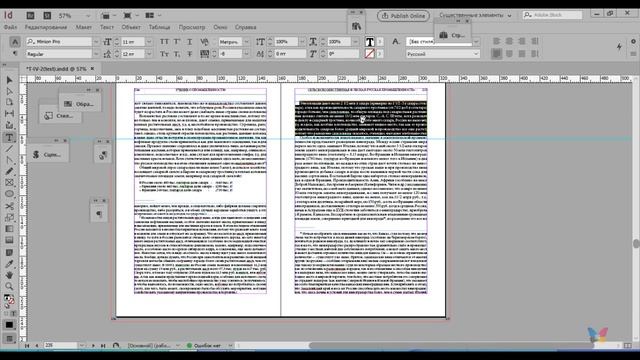Click the Publish Online button
The height and width of the screenshot is (360, 640).
point(403,16)
